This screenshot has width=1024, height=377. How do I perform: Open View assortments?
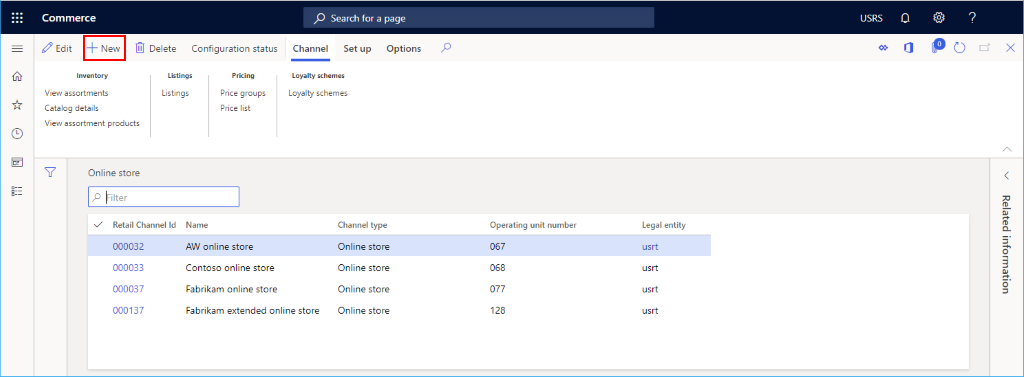[76, 93]
